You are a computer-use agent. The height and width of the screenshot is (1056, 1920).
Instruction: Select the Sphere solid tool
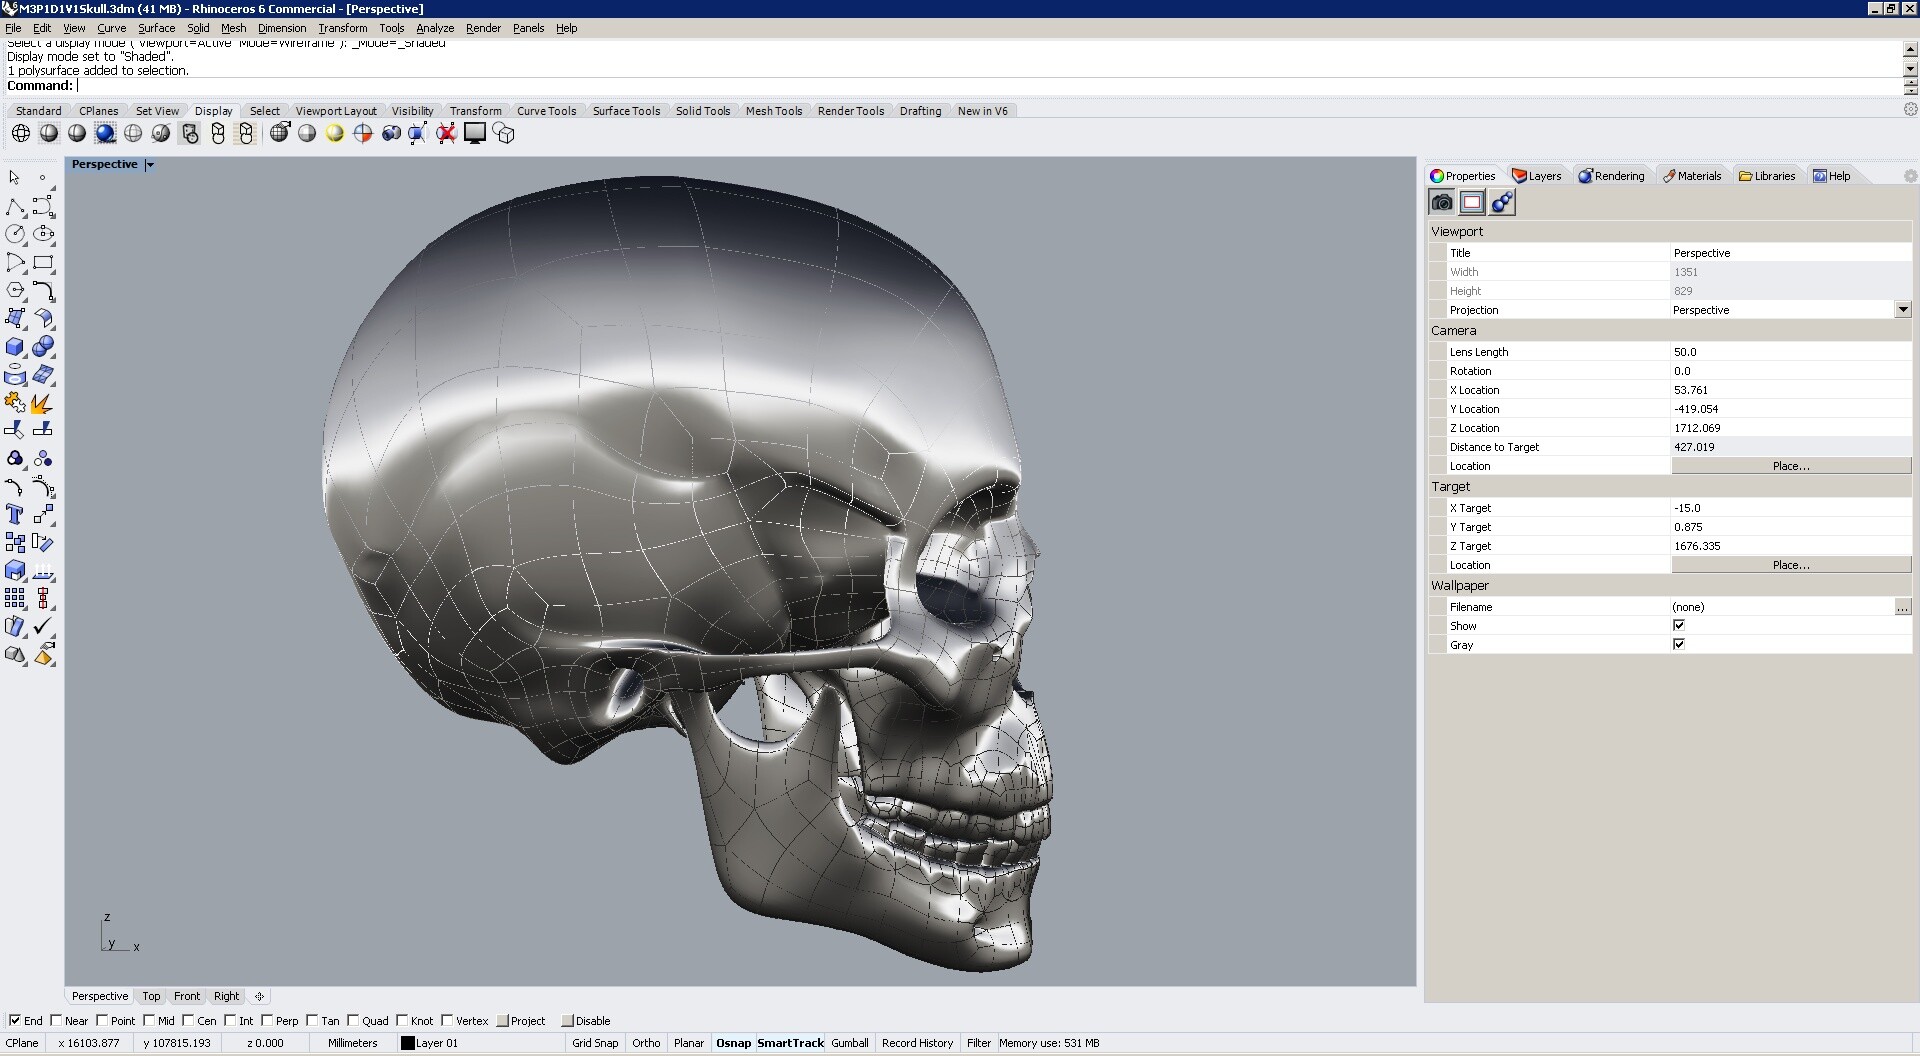coord(43,347)
